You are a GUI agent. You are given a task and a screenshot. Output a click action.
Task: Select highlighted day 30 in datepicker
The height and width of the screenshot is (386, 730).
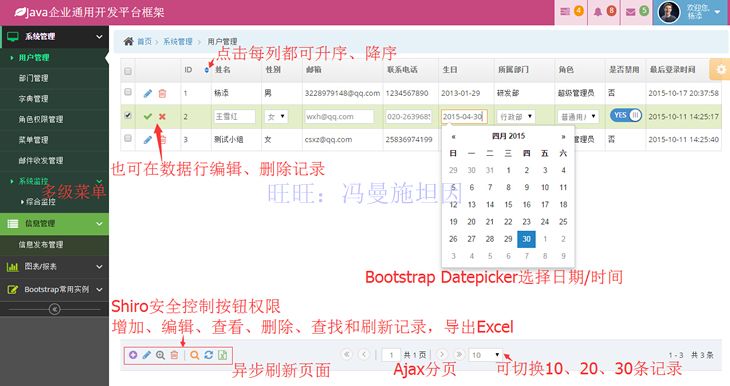tap(526, 239)
